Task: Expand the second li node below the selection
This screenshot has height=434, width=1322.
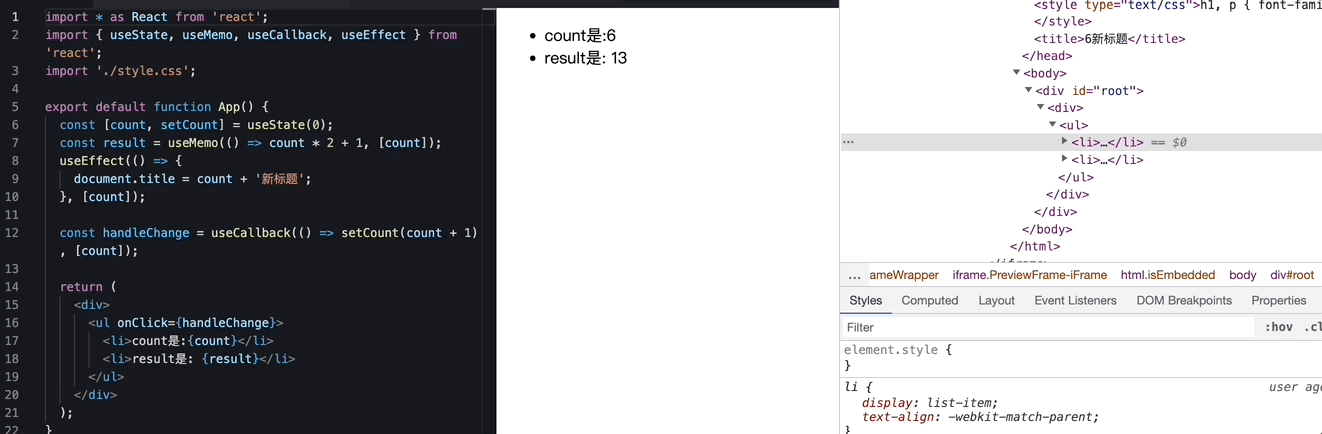Action: pos(1065,159)
